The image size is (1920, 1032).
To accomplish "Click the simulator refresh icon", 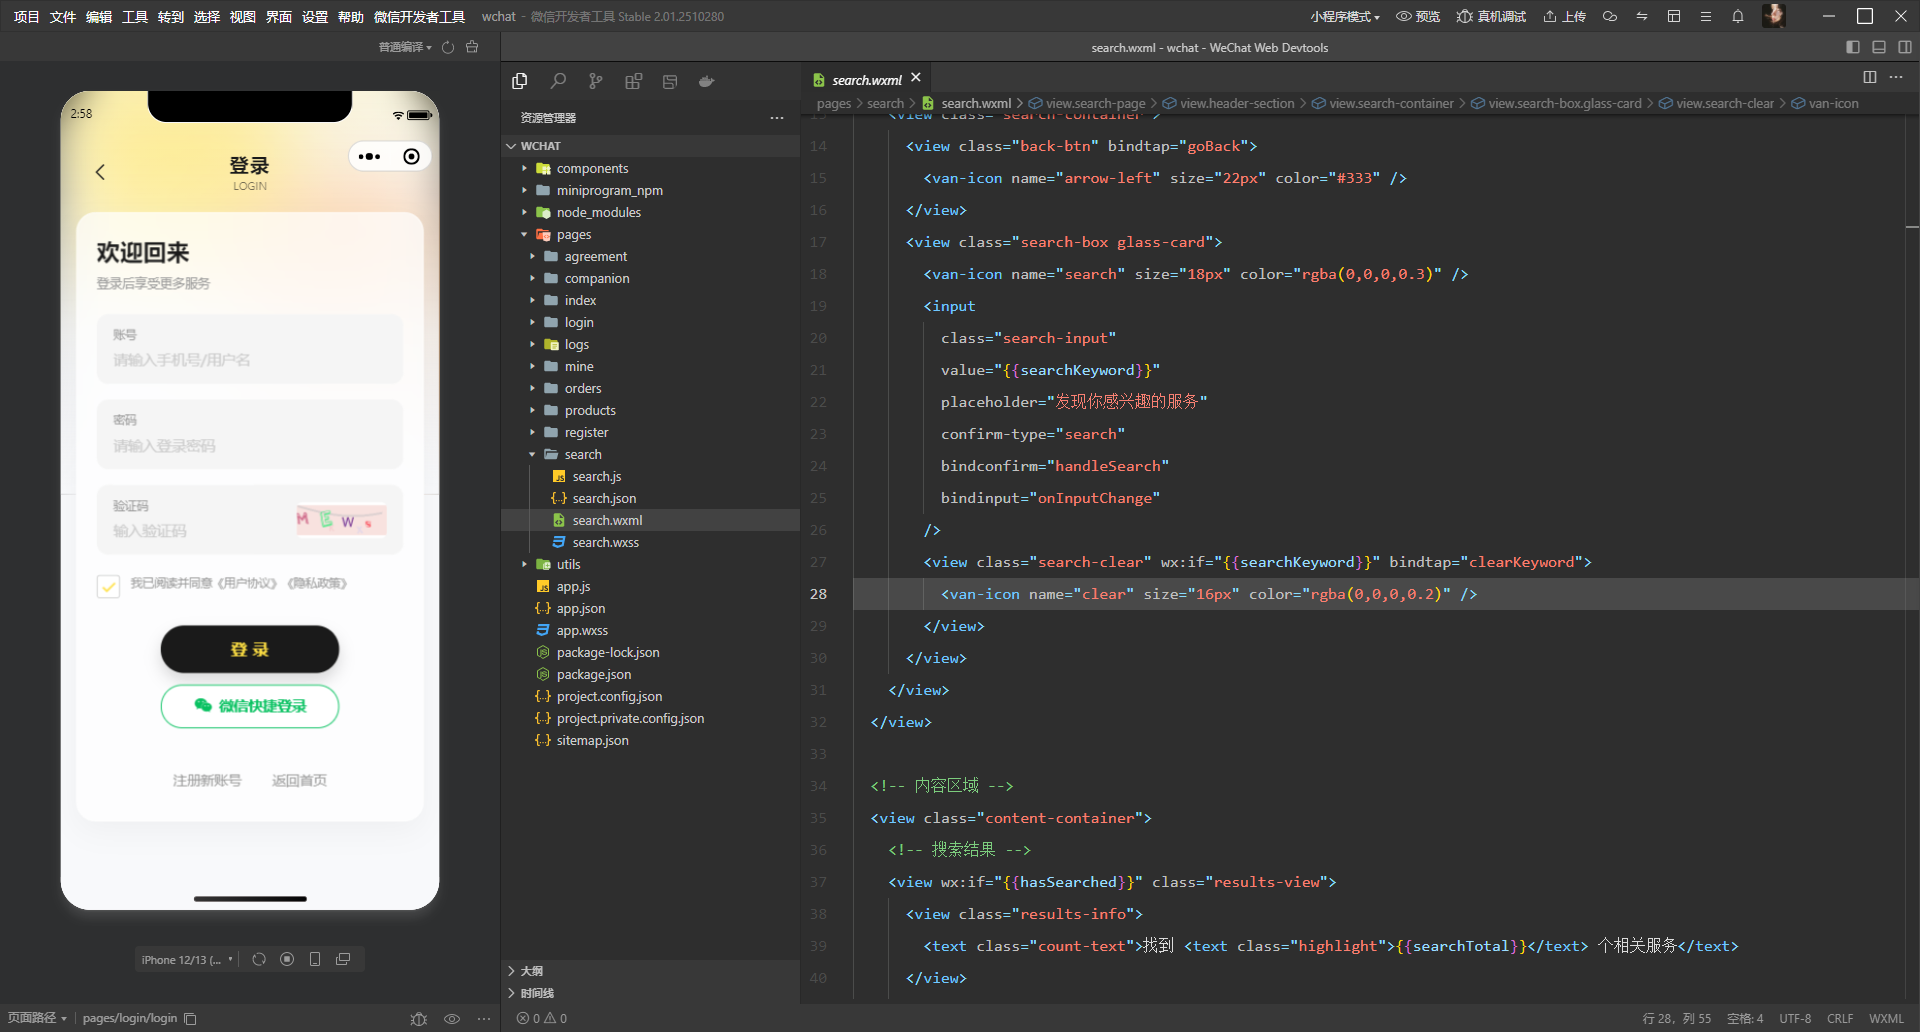I will click(x=259, y=959).
